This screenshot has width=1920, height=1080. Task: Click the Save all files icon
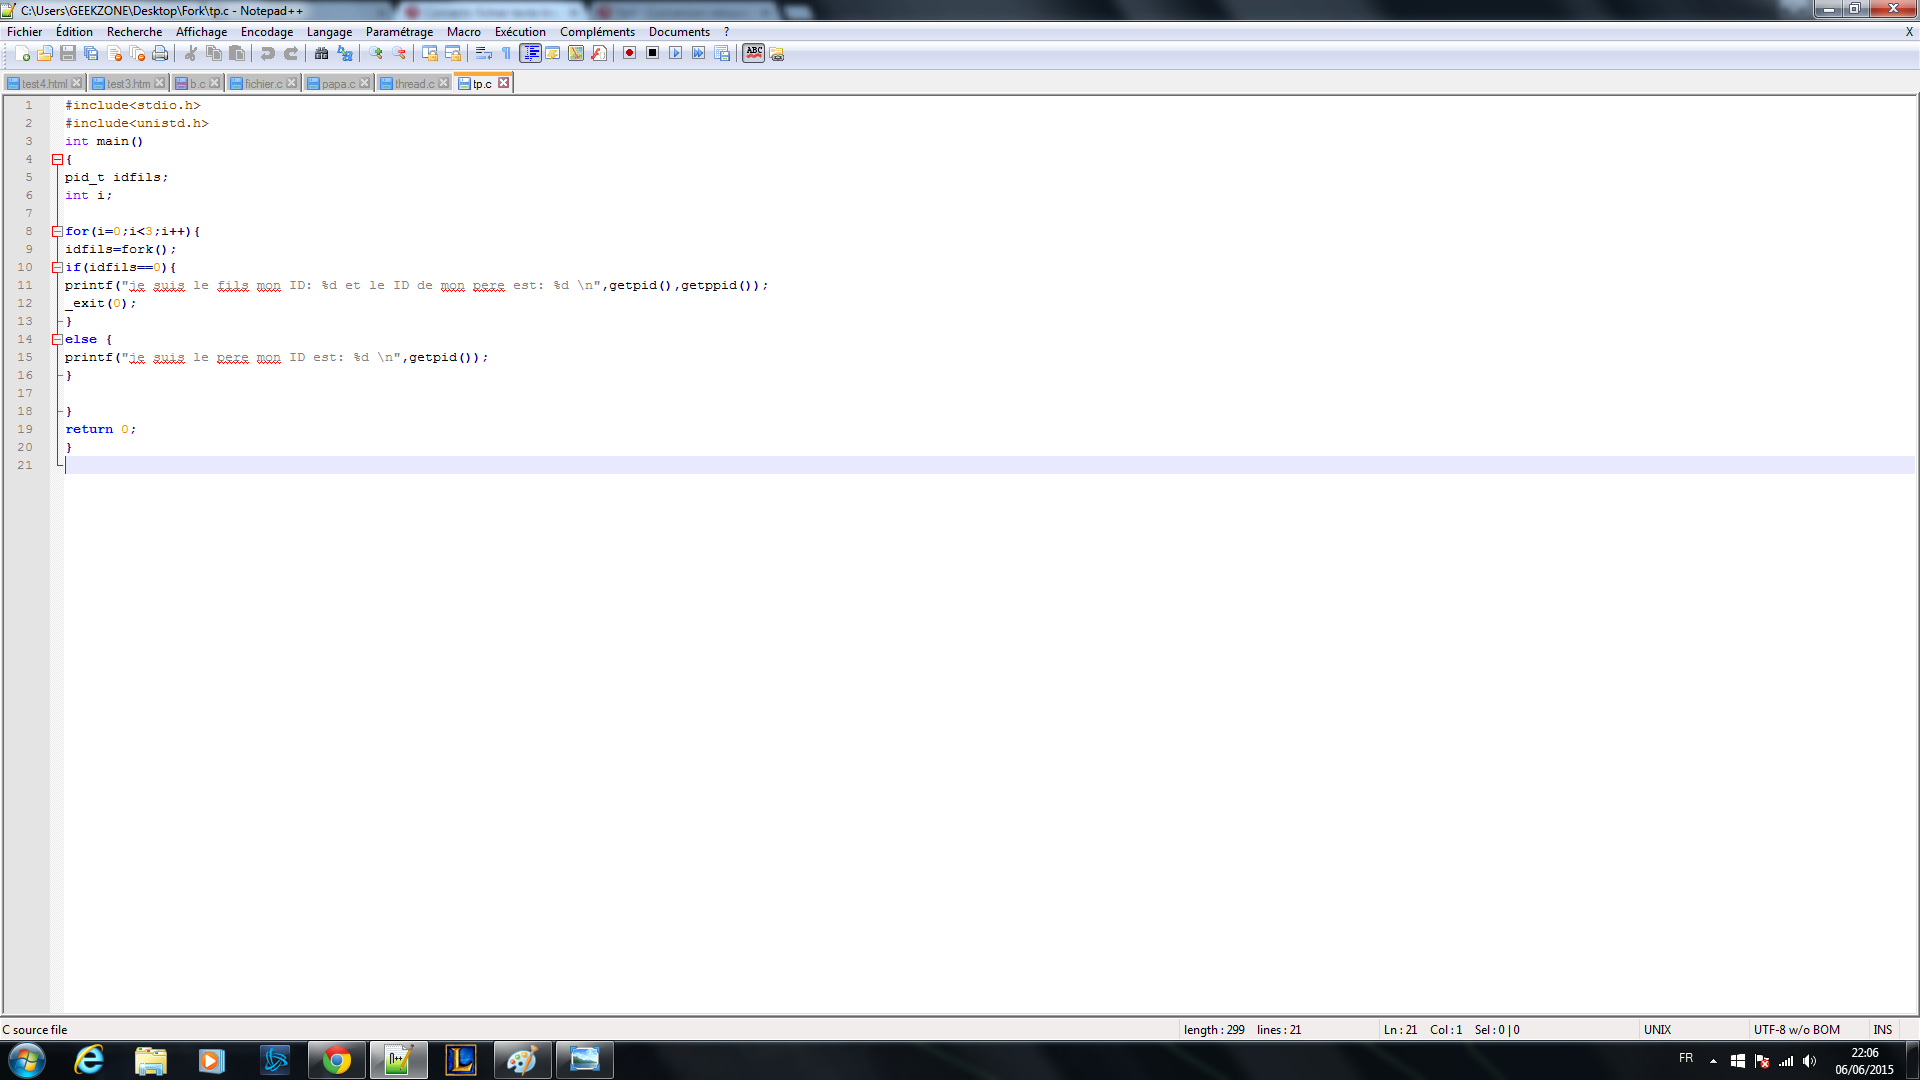tap(91, 54)
